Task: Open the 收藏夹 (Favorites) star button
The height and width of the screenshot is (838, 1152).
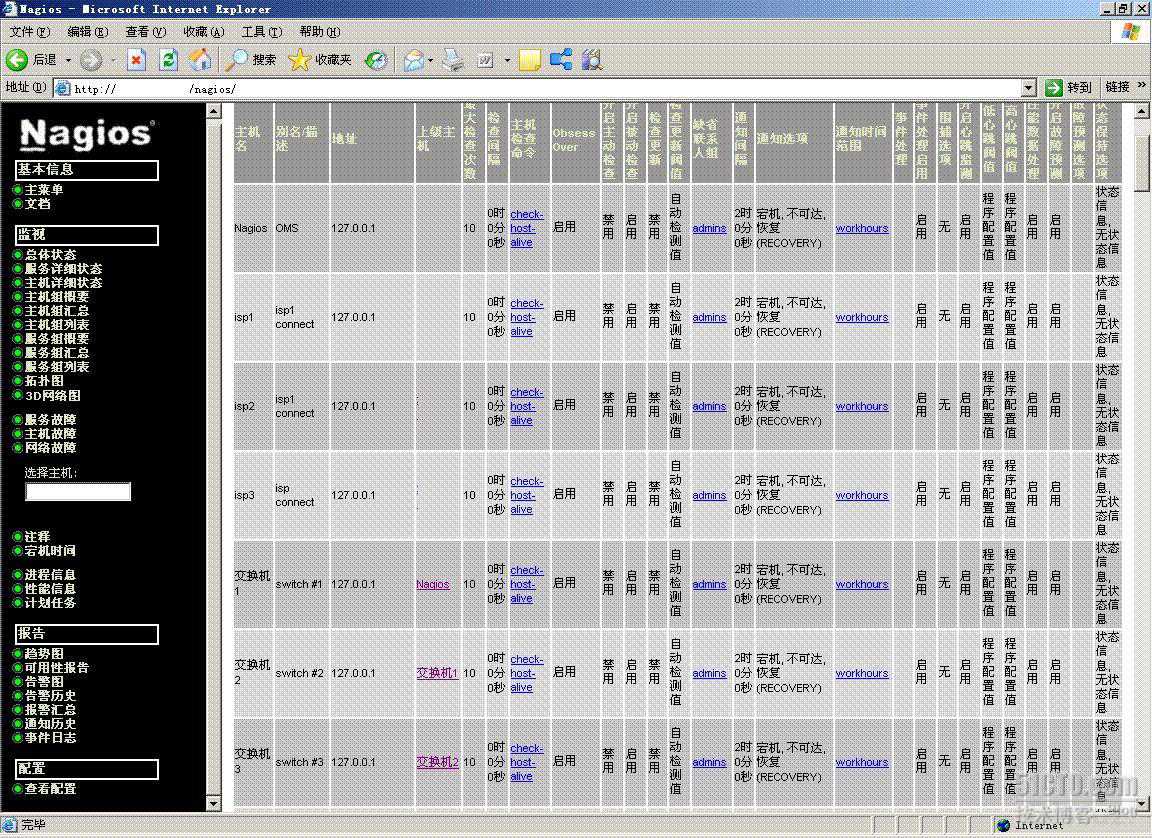Action: click(320, 61)
